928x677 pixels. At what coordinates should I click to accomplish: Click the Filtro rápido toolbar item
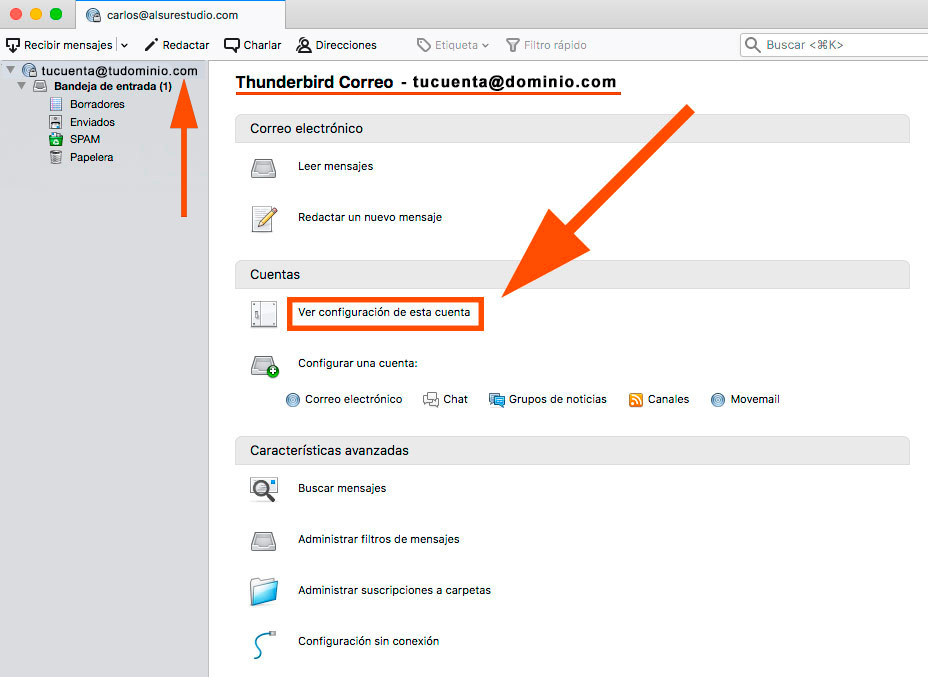click(x=545, y=44)
